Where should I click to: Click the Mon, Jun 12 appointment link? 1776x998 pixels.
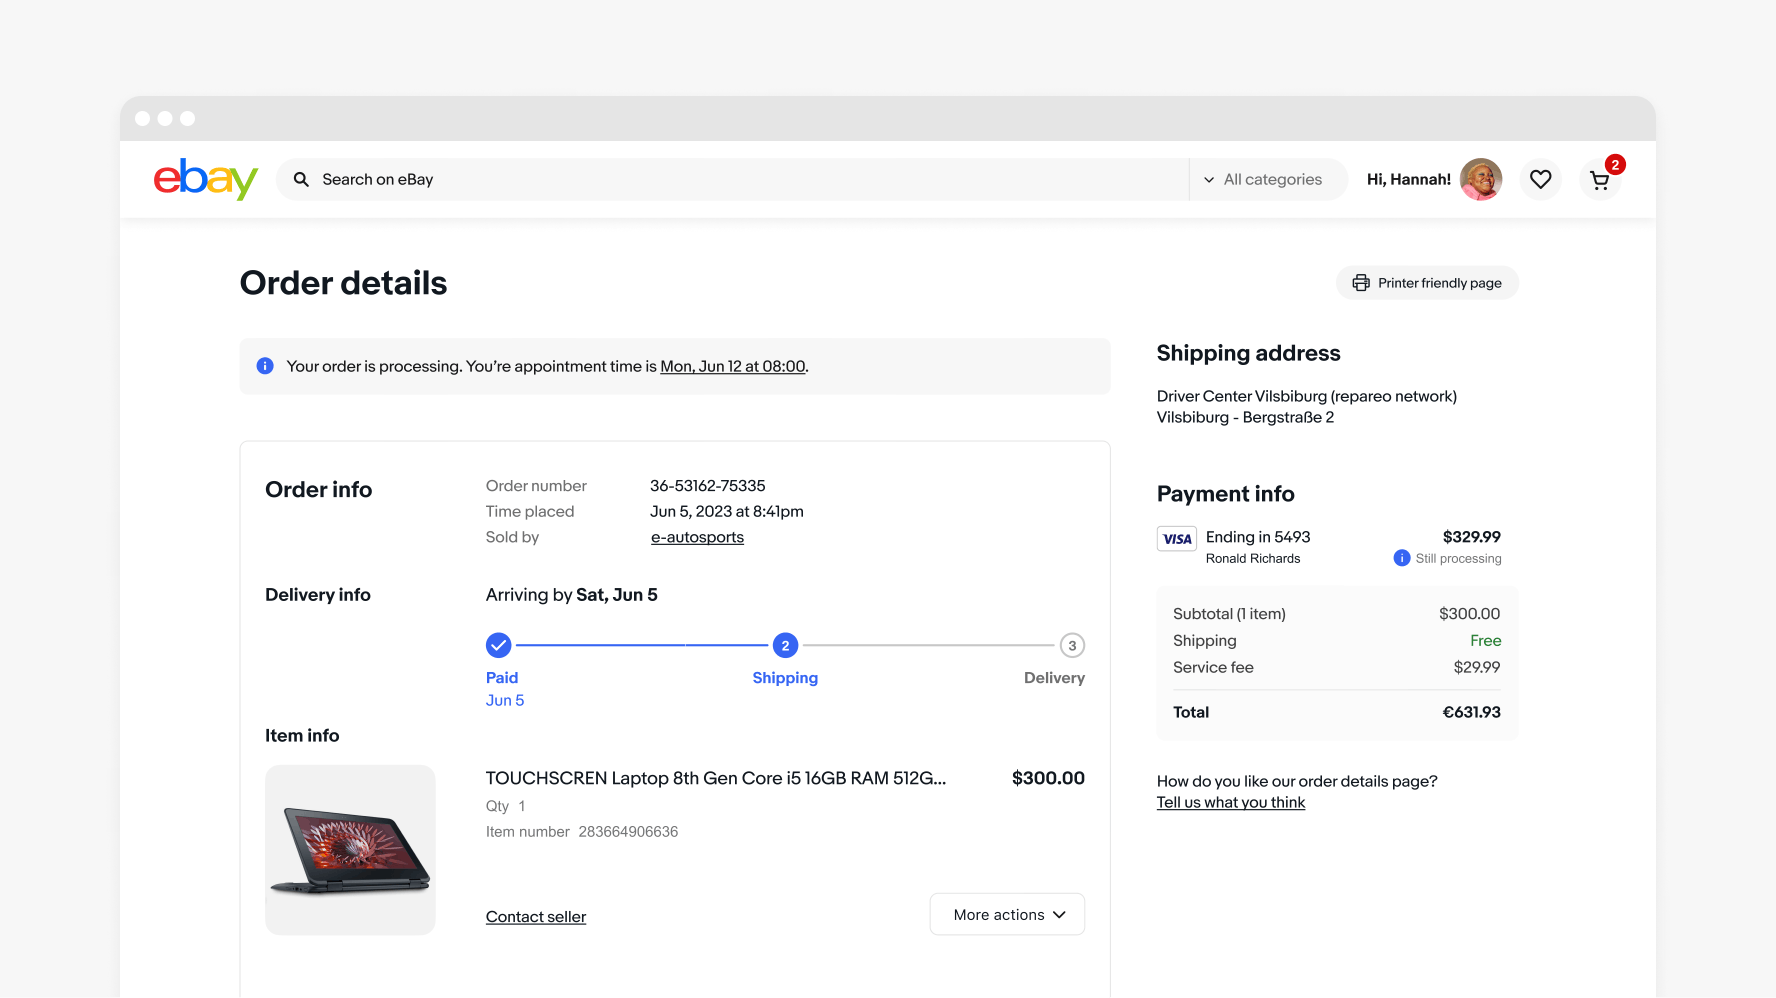[732, 366]
